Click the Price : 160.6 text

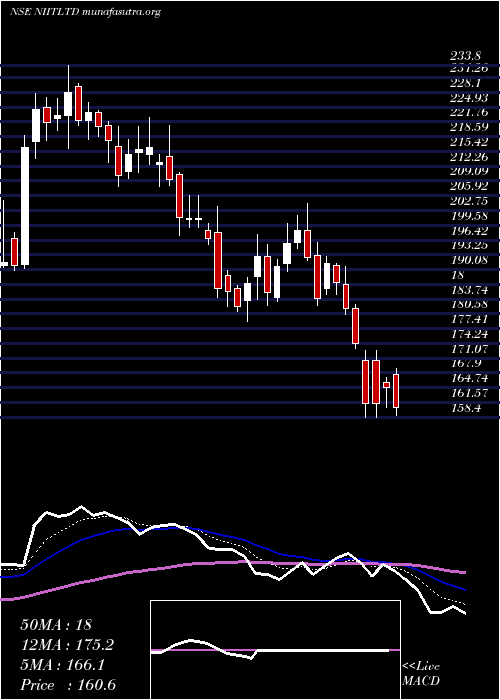68,685
